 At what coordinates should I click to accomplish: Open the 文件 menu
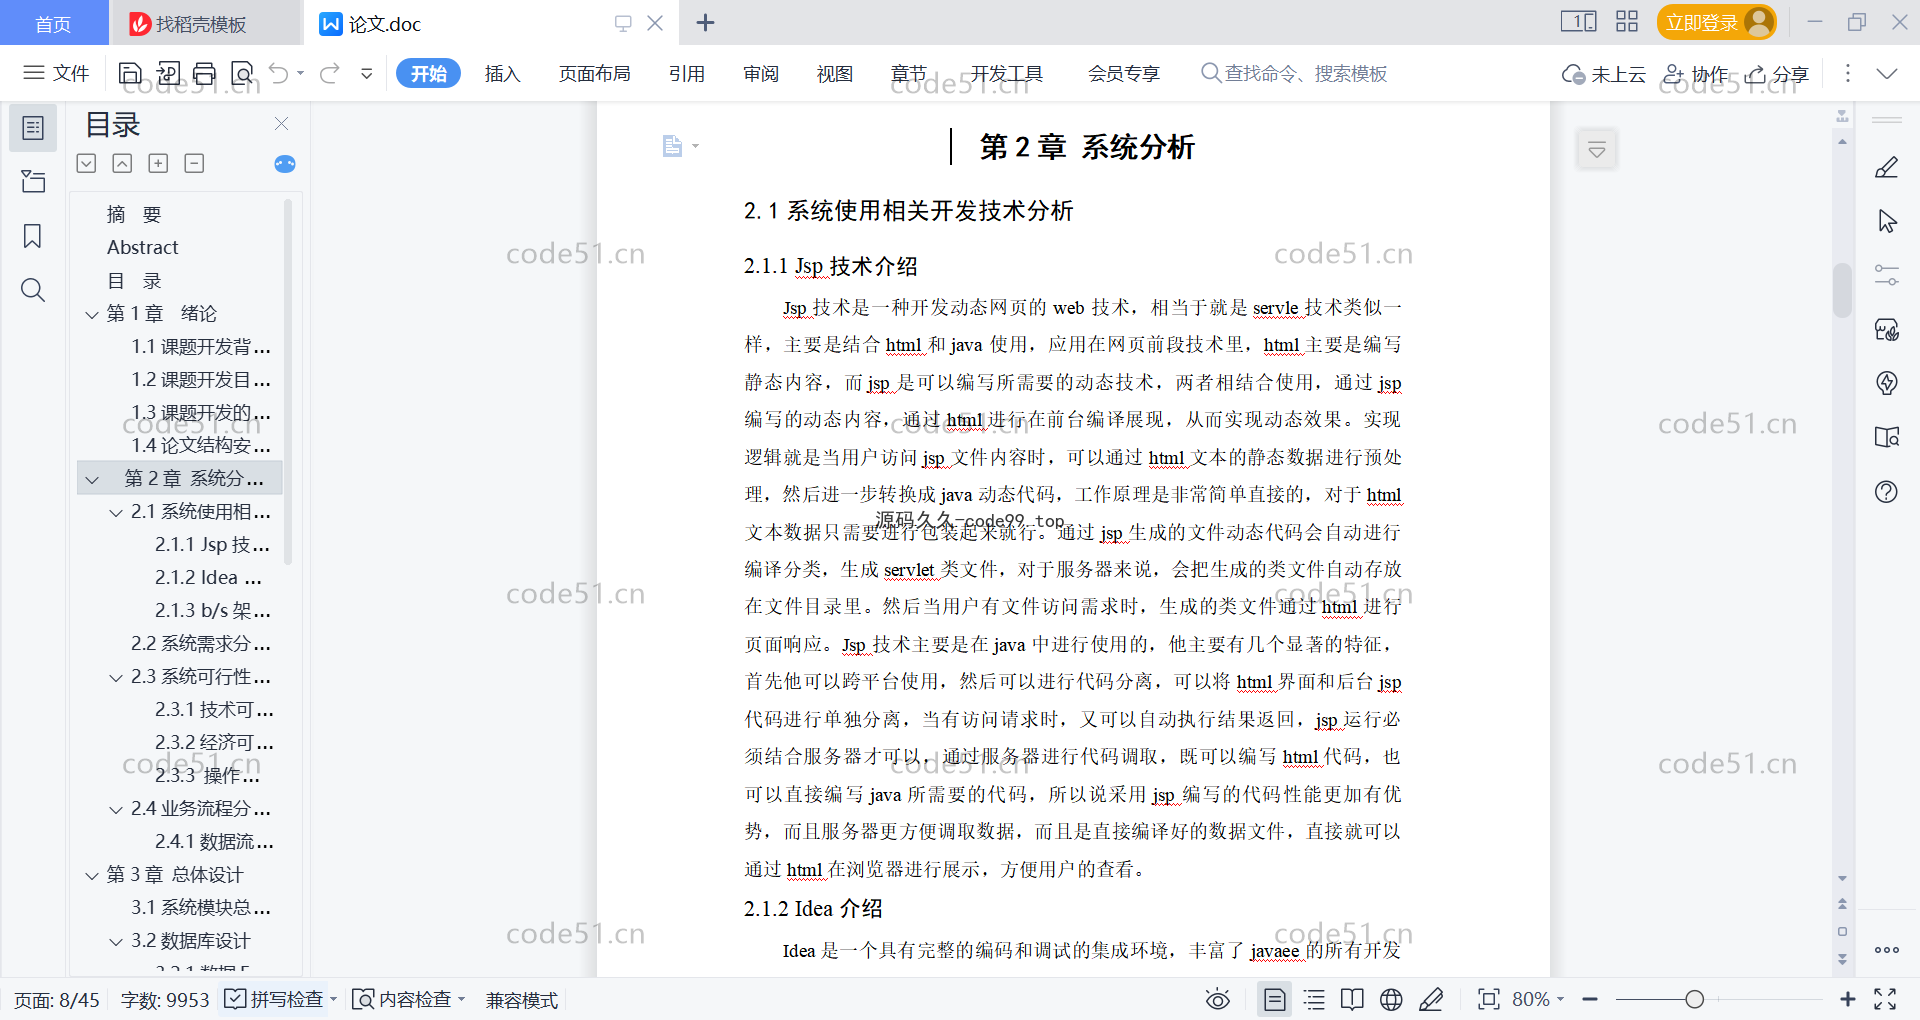click(x=57, y=73)
